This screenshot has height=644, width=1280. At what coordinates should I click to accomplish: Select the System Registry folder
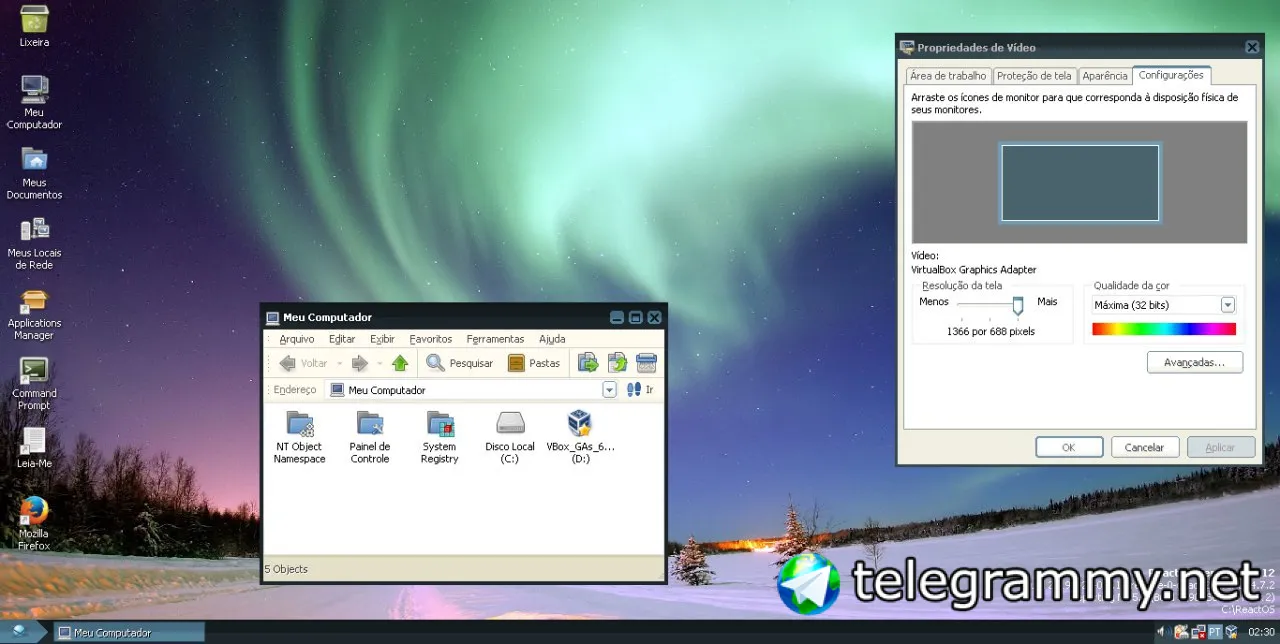[439, 437]
